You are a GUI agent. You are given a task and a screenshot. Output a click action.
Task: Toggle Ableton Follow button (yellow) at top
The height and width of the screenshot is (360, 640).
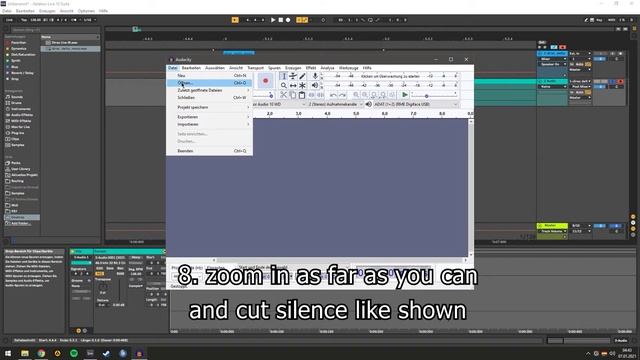[x=235, y=20]
